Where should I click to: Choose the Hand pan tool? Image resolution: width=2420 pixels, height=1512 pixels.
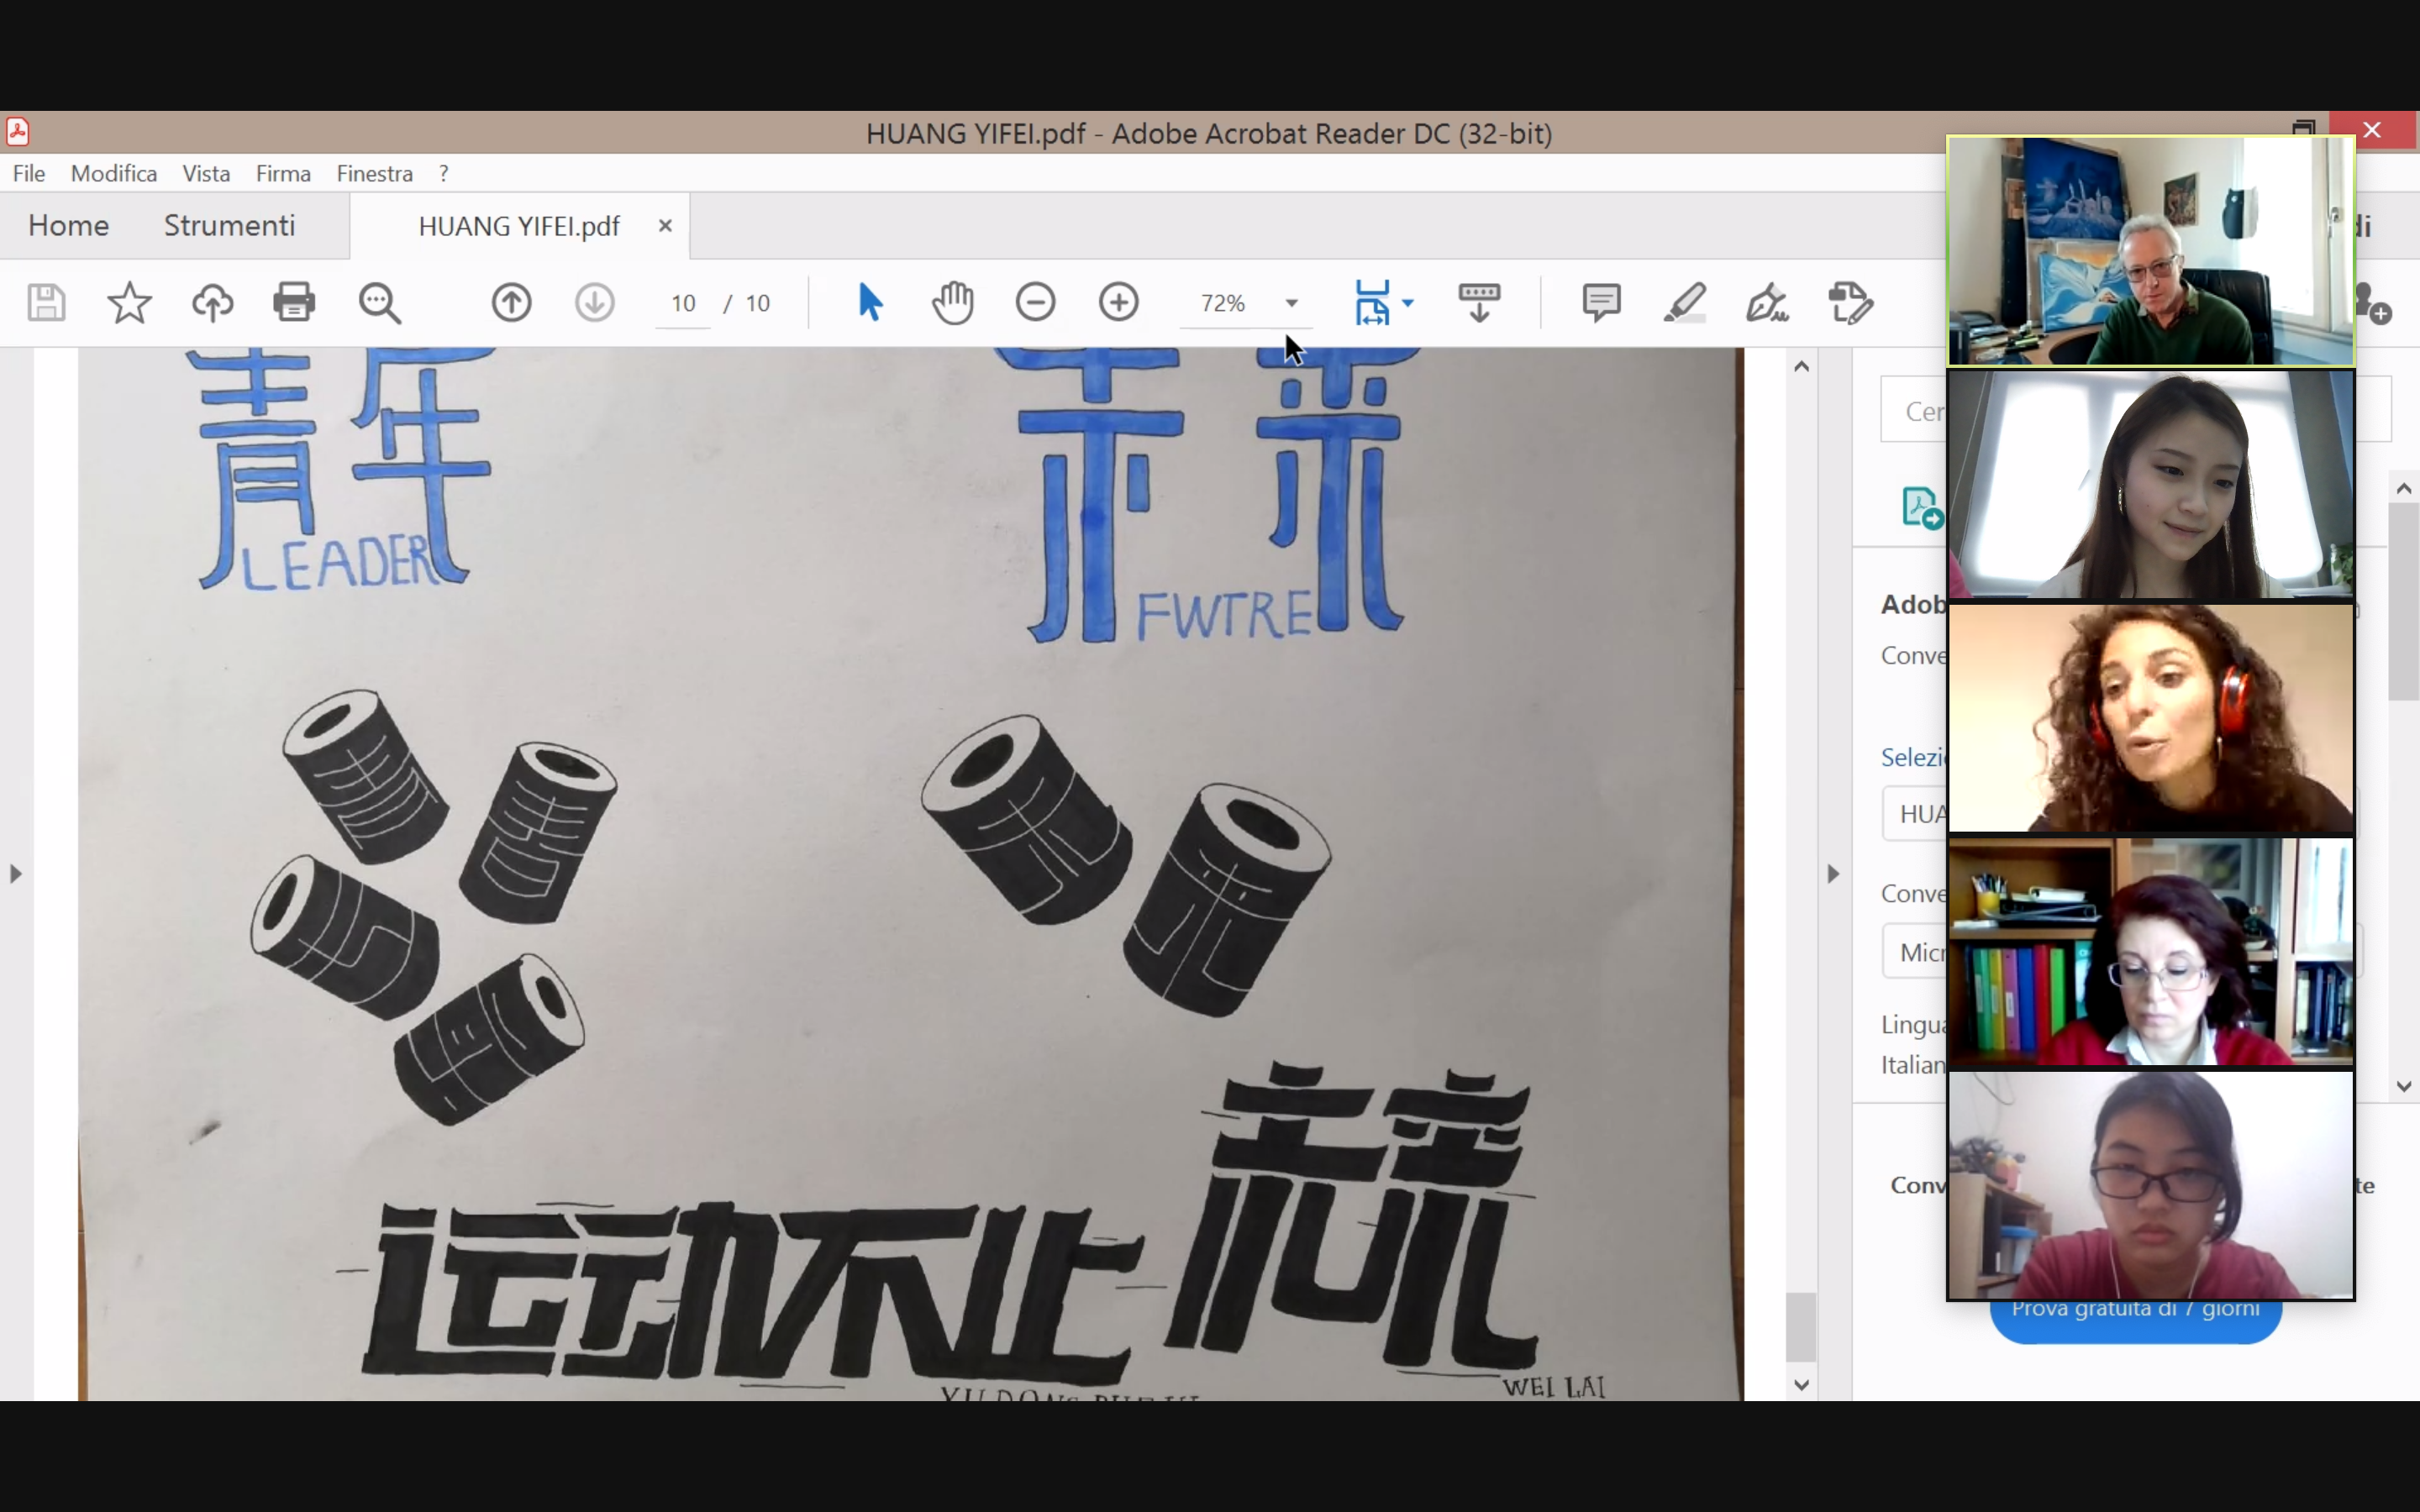pyautogui.click(x=952, y=302)
